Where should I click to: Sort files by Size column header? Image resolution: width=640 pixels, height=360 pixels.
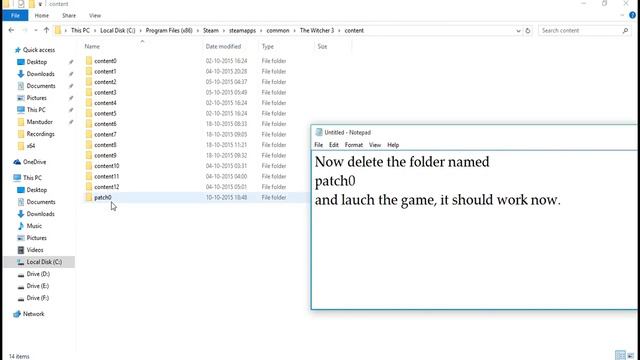(x=322, y=47)
